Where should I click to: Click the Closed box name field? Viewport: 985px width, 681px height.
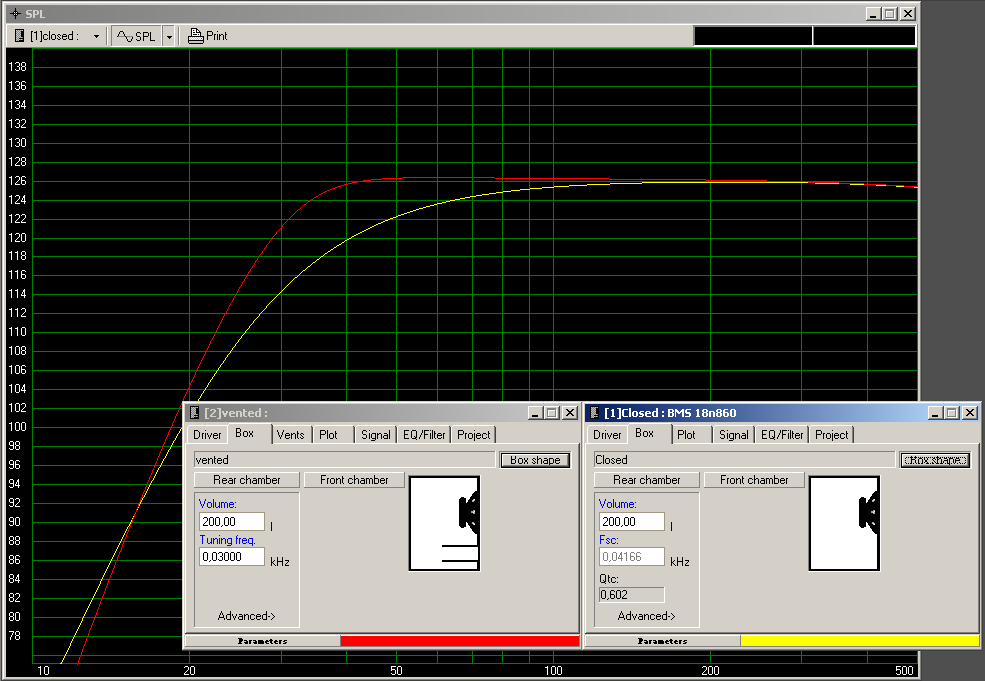pyautogui.click(x=745, y=460)
